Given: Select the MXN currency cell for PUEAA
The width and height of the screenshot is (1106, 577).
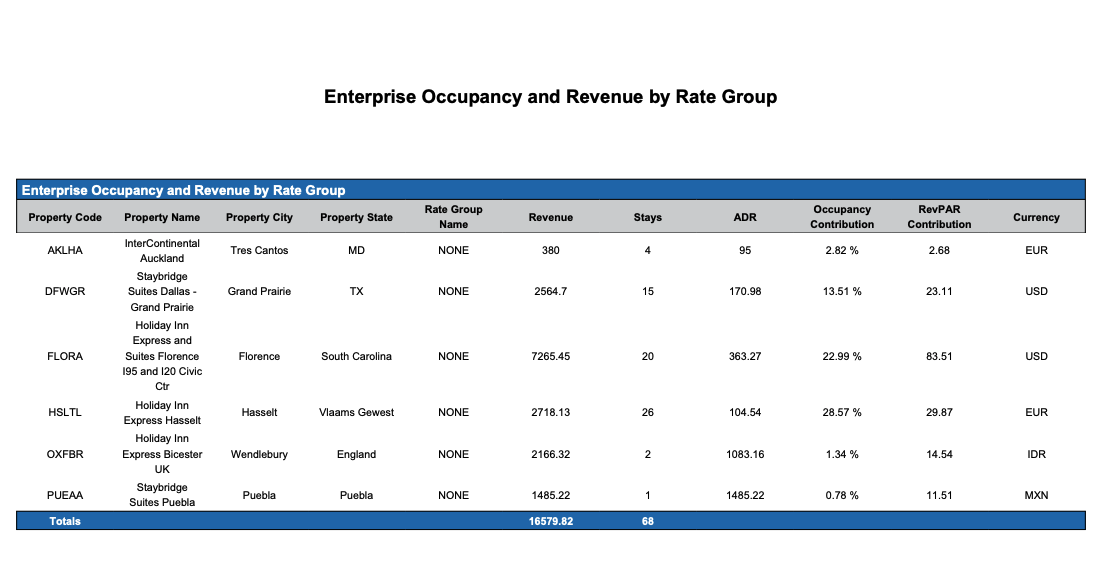Looking at the screenshot, I should [x=1036, y=495].
